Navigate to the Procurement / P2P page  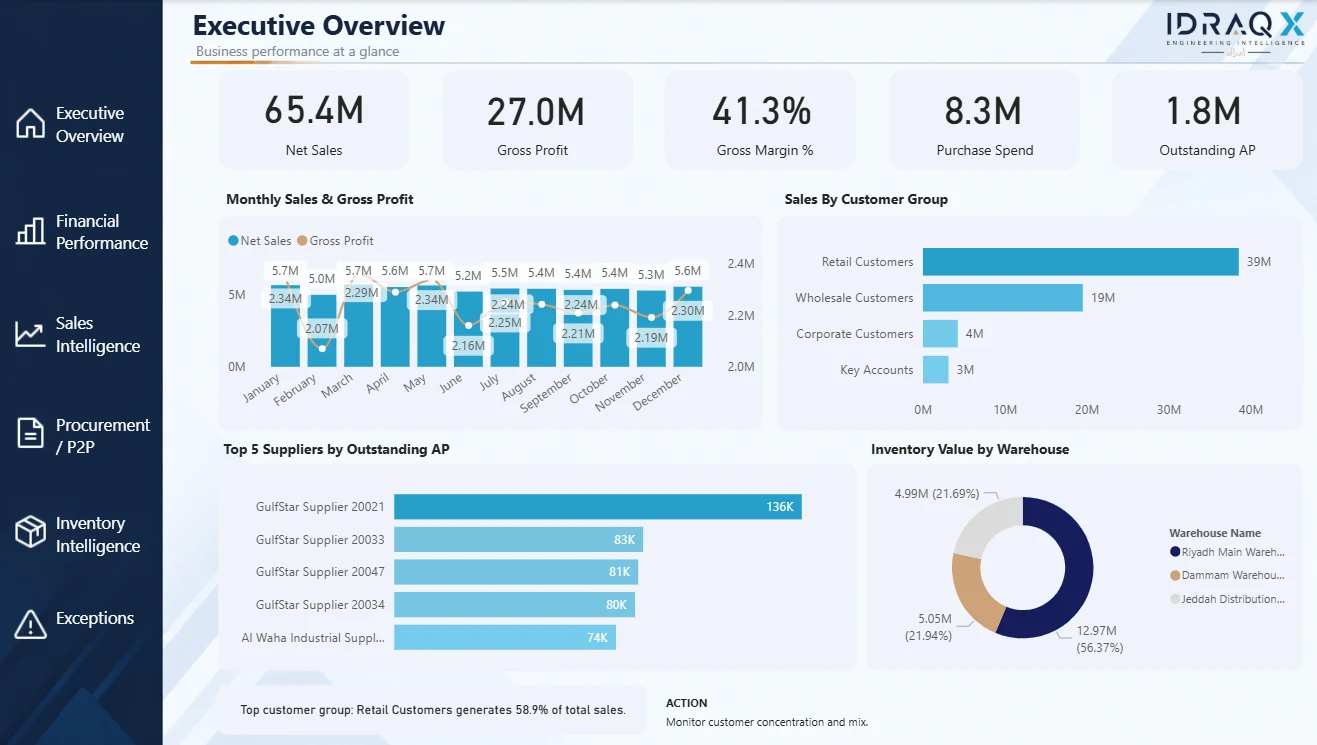103,436
